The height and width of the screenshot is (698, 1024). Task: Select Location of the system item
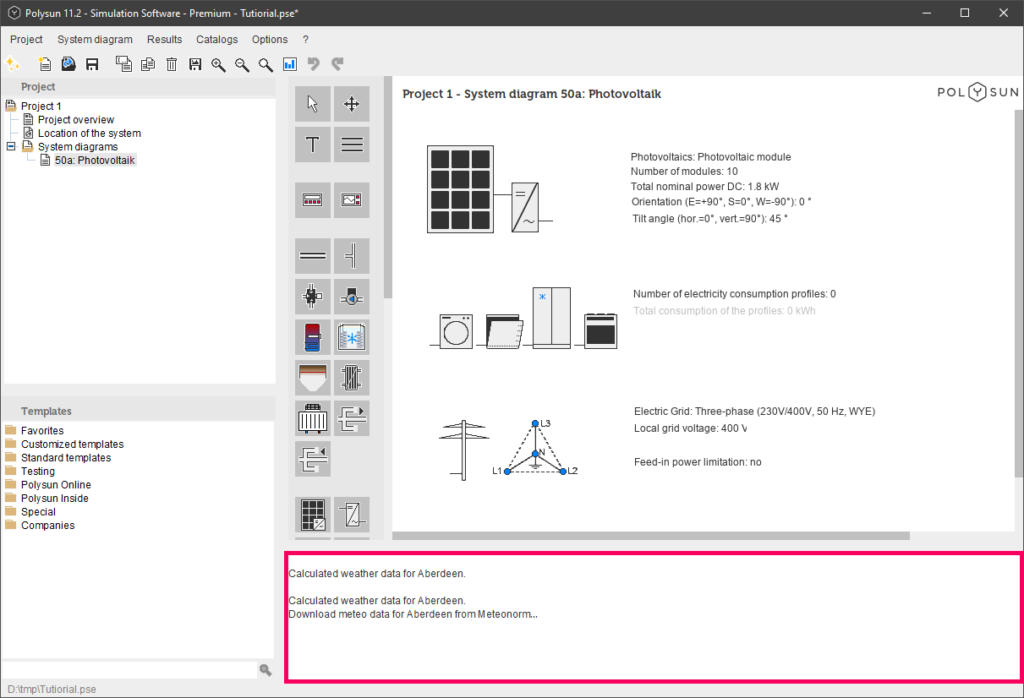pos(89,133)
